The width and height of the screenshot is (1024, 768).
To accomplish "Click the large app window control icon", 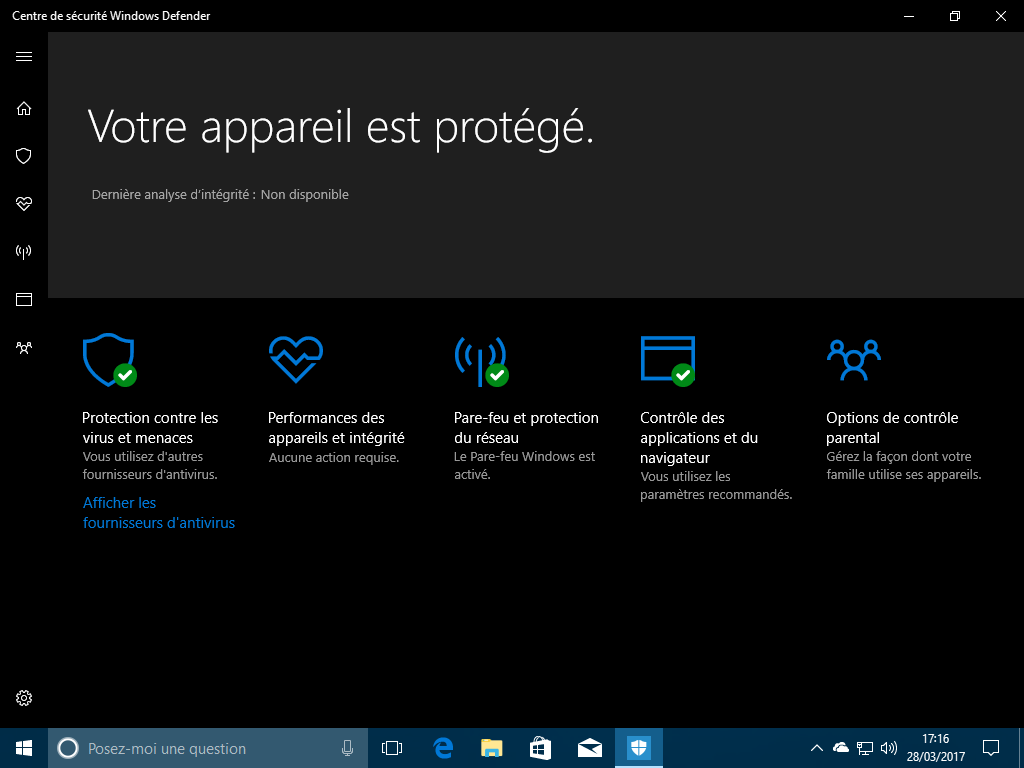I will click(x=667, y=360).
